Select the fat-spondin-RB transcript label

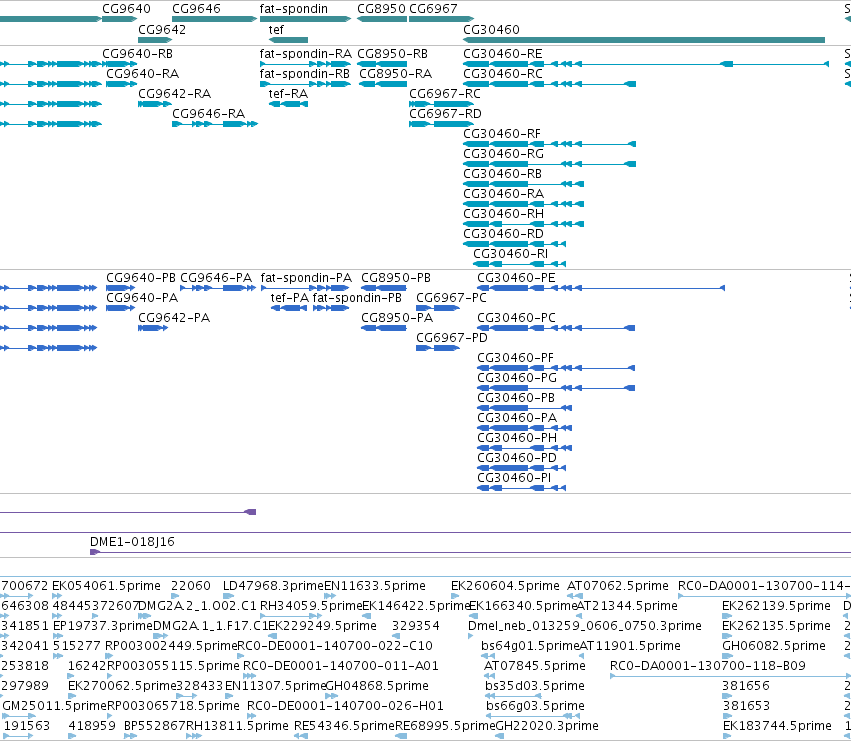(304, 73)
